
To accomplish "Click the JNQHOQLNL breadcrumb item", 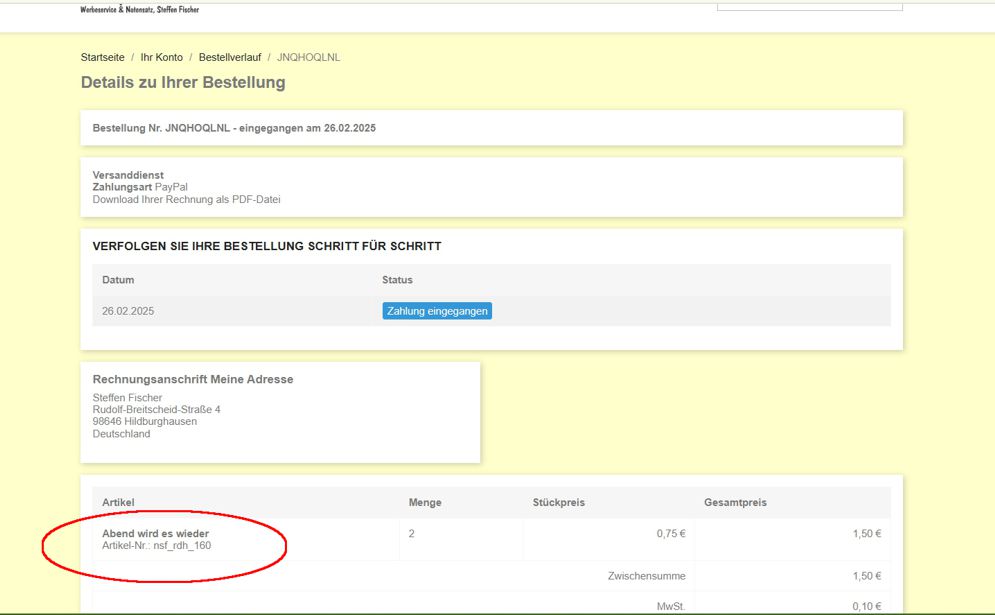I will [308, 58].
